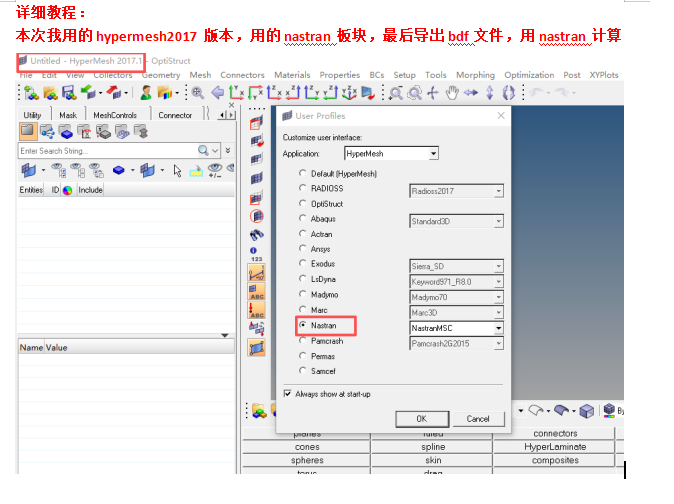
Task: Toggle the 'Always show at start-up' checkbox
Action: click(x=288, y=394)
